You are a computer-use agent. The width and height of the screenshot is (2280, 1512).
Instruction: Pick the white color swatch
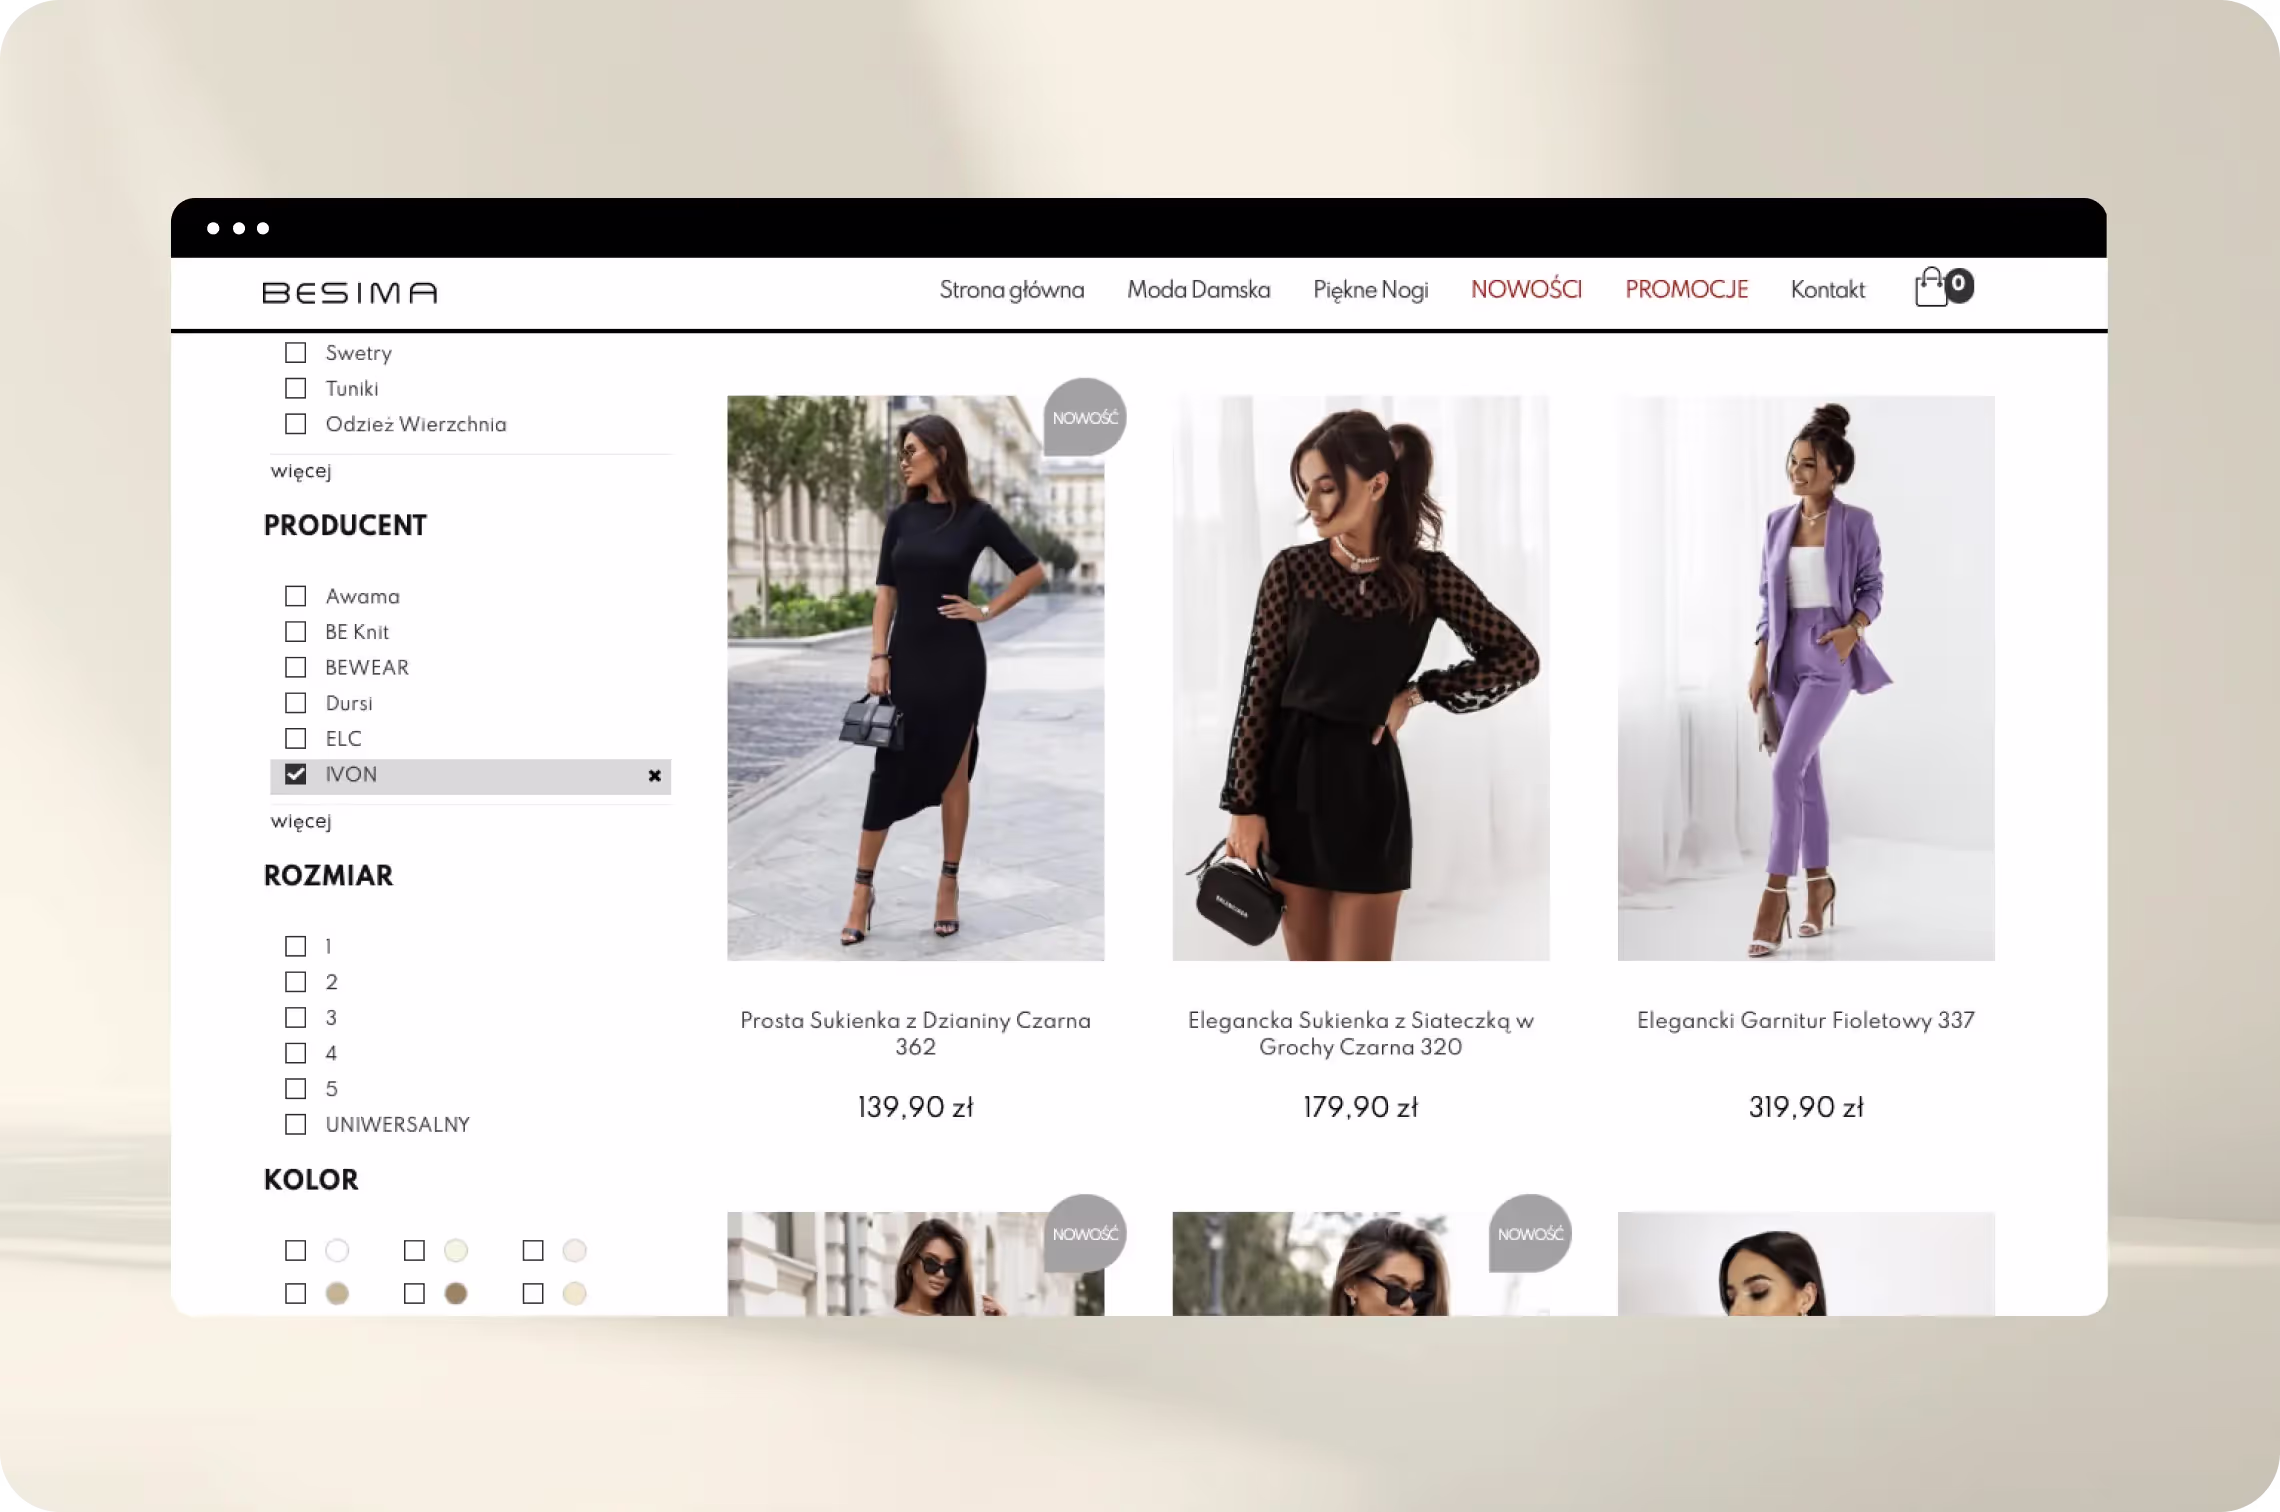pyautogui.click(x=337, y=1250)
